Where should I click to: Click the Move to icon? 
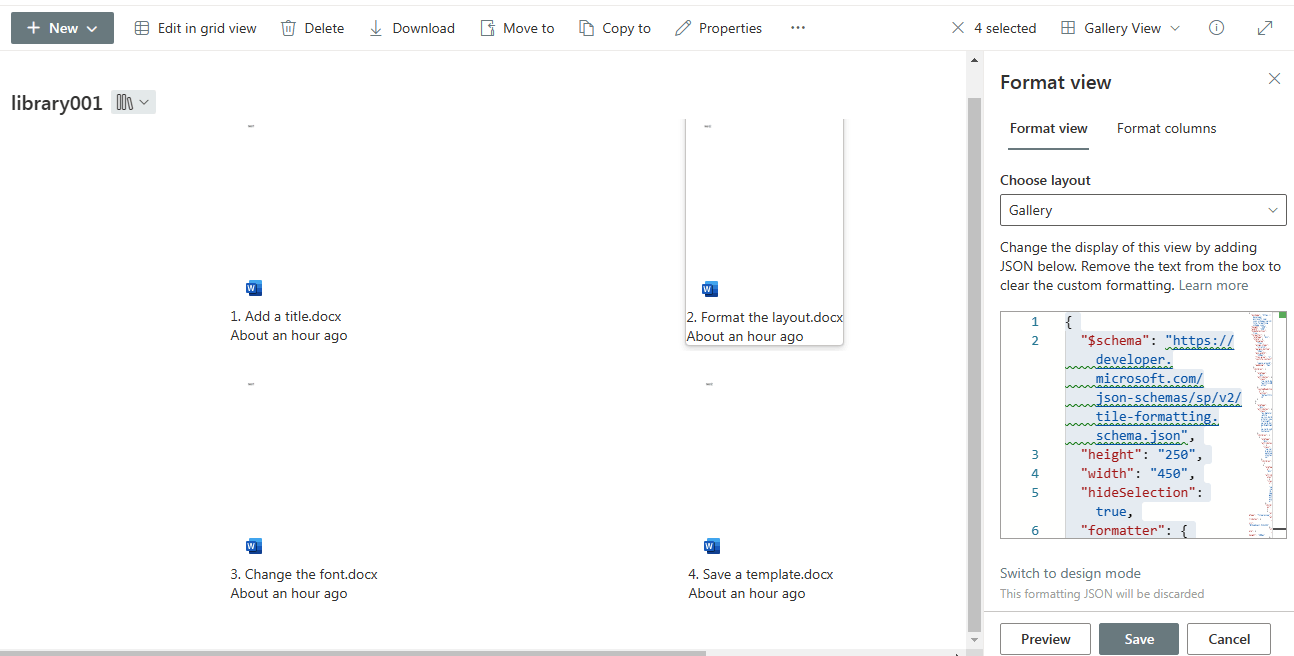pyautogui.click(x=487, y=28)
